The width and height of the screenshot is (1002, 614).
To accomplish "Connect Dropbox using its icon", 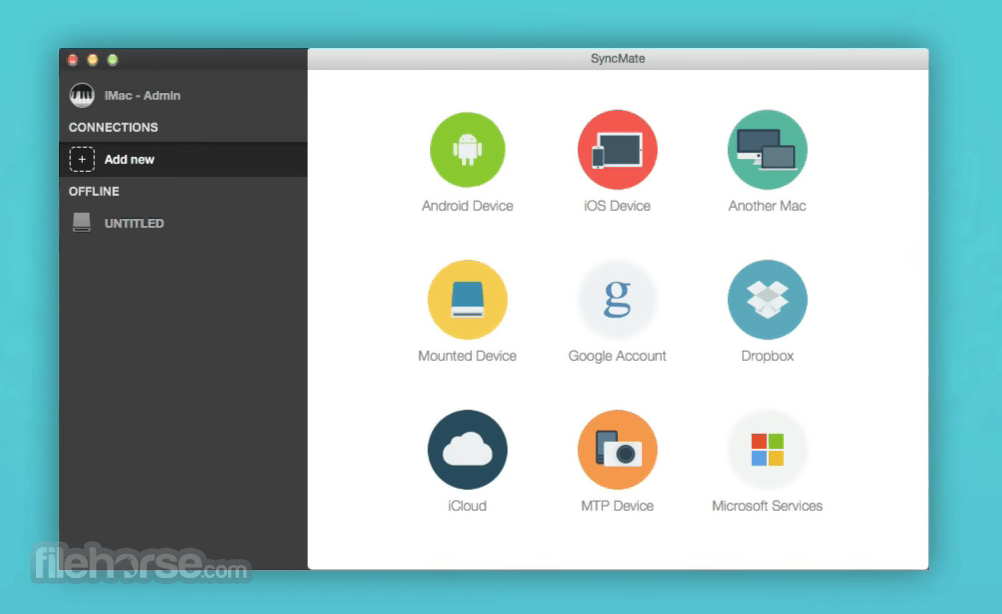I will pyautogui.click(x=767, y=300).
